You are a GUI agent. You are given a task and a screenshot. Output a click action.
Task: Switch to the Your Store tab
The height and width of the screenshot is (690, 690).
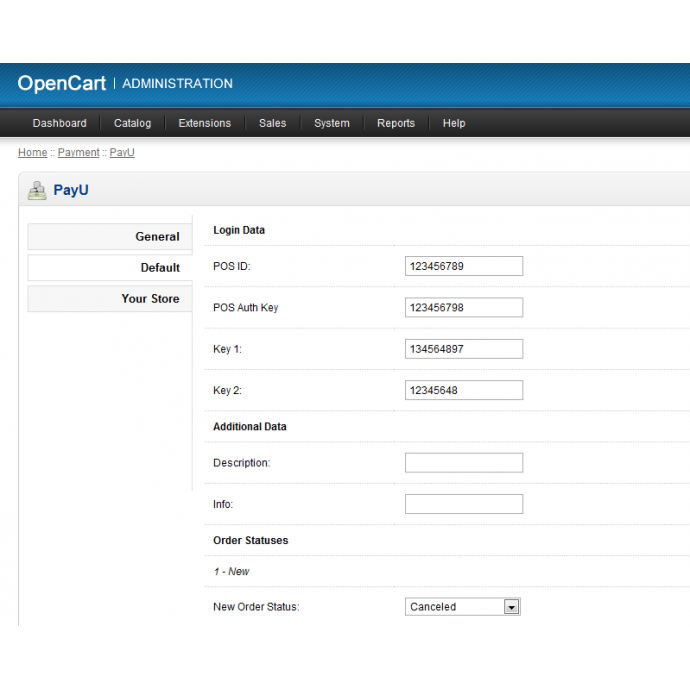110,299
